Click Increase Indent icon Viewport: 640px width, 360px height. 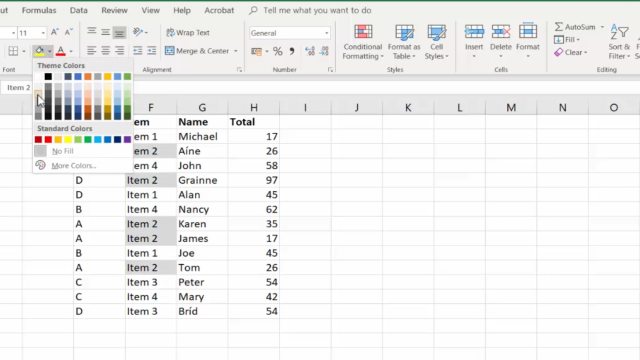[x=151, y=51]
